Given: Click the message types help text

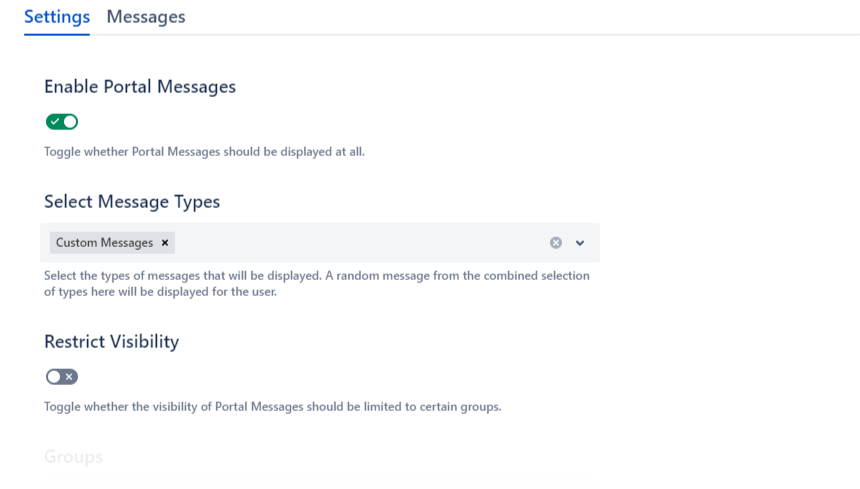Looking at the screenshot, I should click(x=317, y=283).
